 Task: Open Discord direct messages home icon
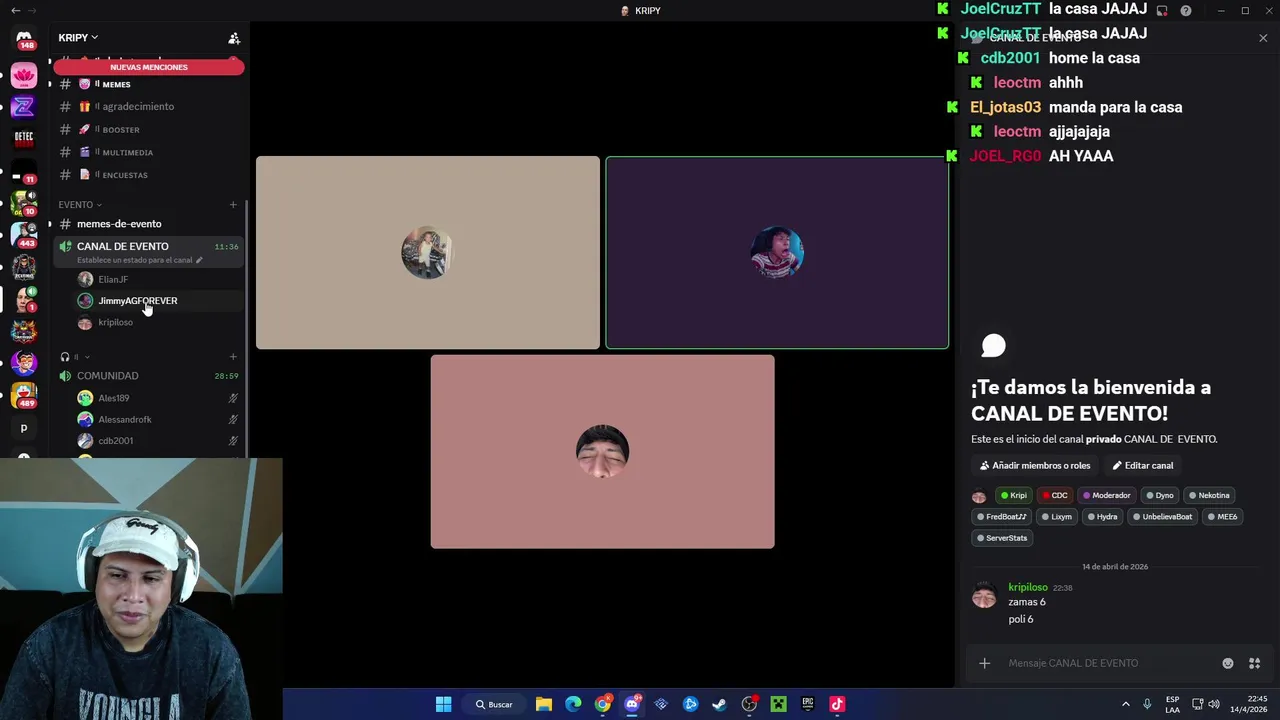tap(24, 38)
